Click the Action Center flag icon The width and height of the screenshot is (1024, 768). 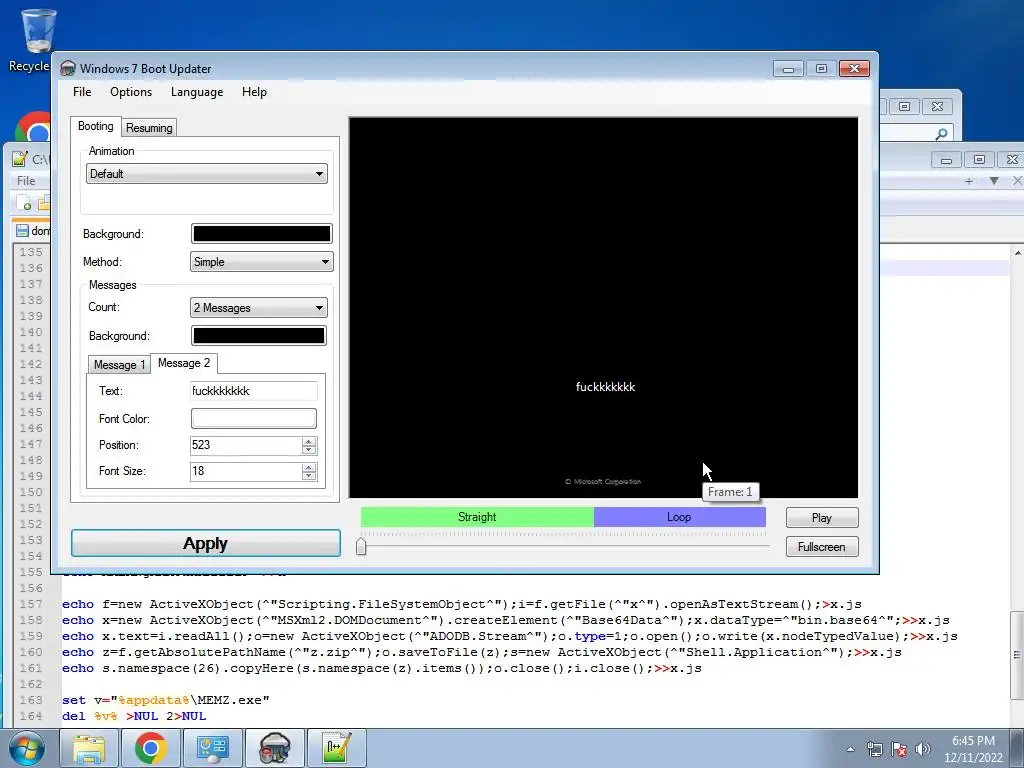[x=899, y=749]
